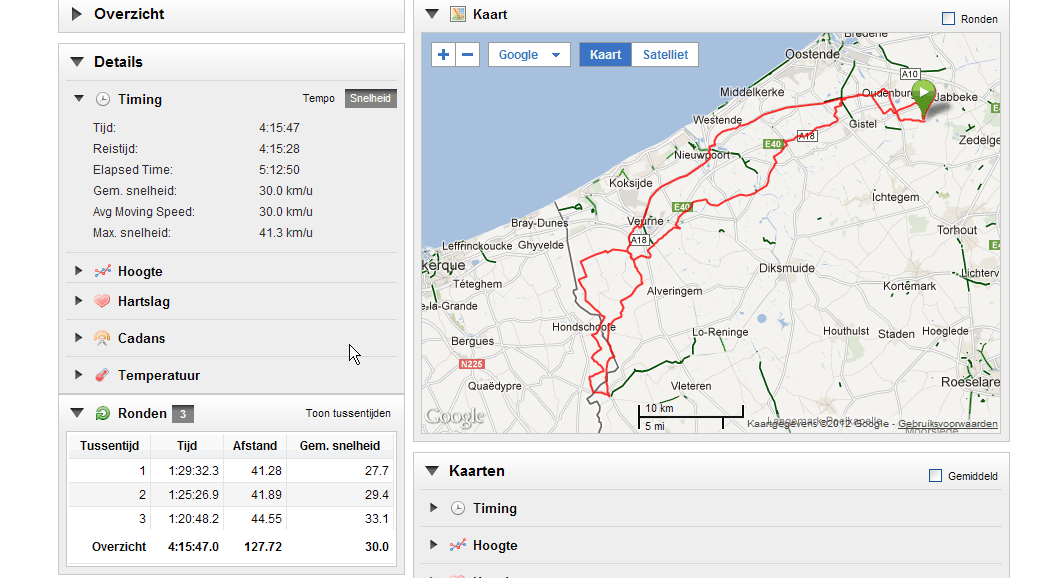The image size is (1056, 578).
Task: Expand the Hoogte section in Details
Action: (79, 271)
